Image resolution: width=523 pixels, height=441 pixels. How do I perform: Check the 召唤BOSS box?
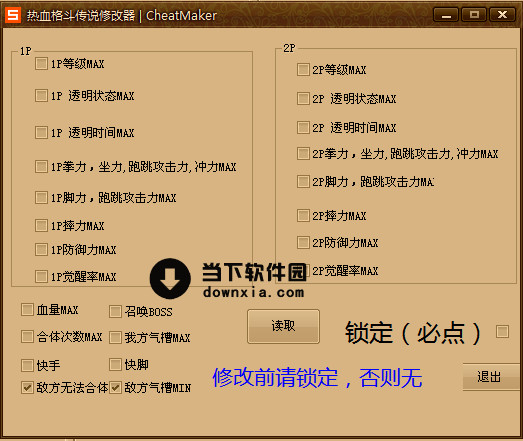[115, 312]
